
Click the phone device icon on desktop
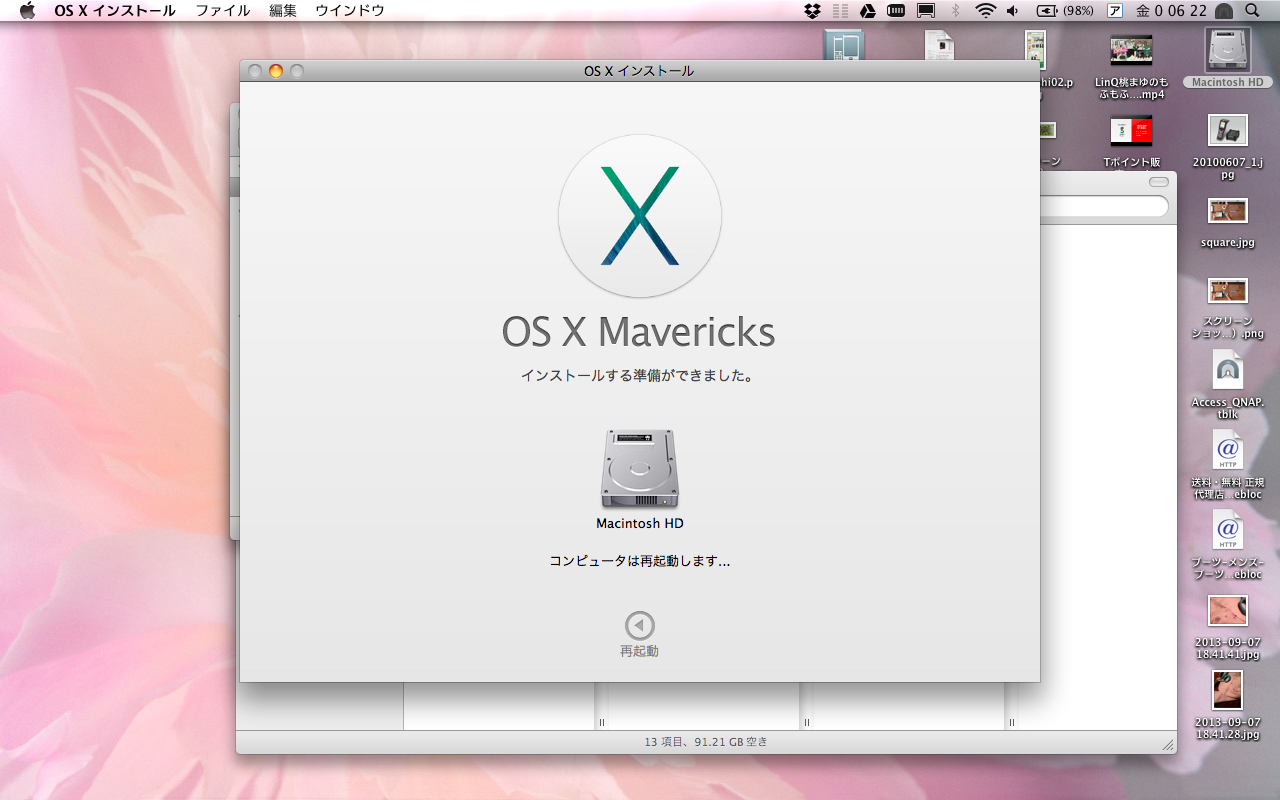point(844,45)
